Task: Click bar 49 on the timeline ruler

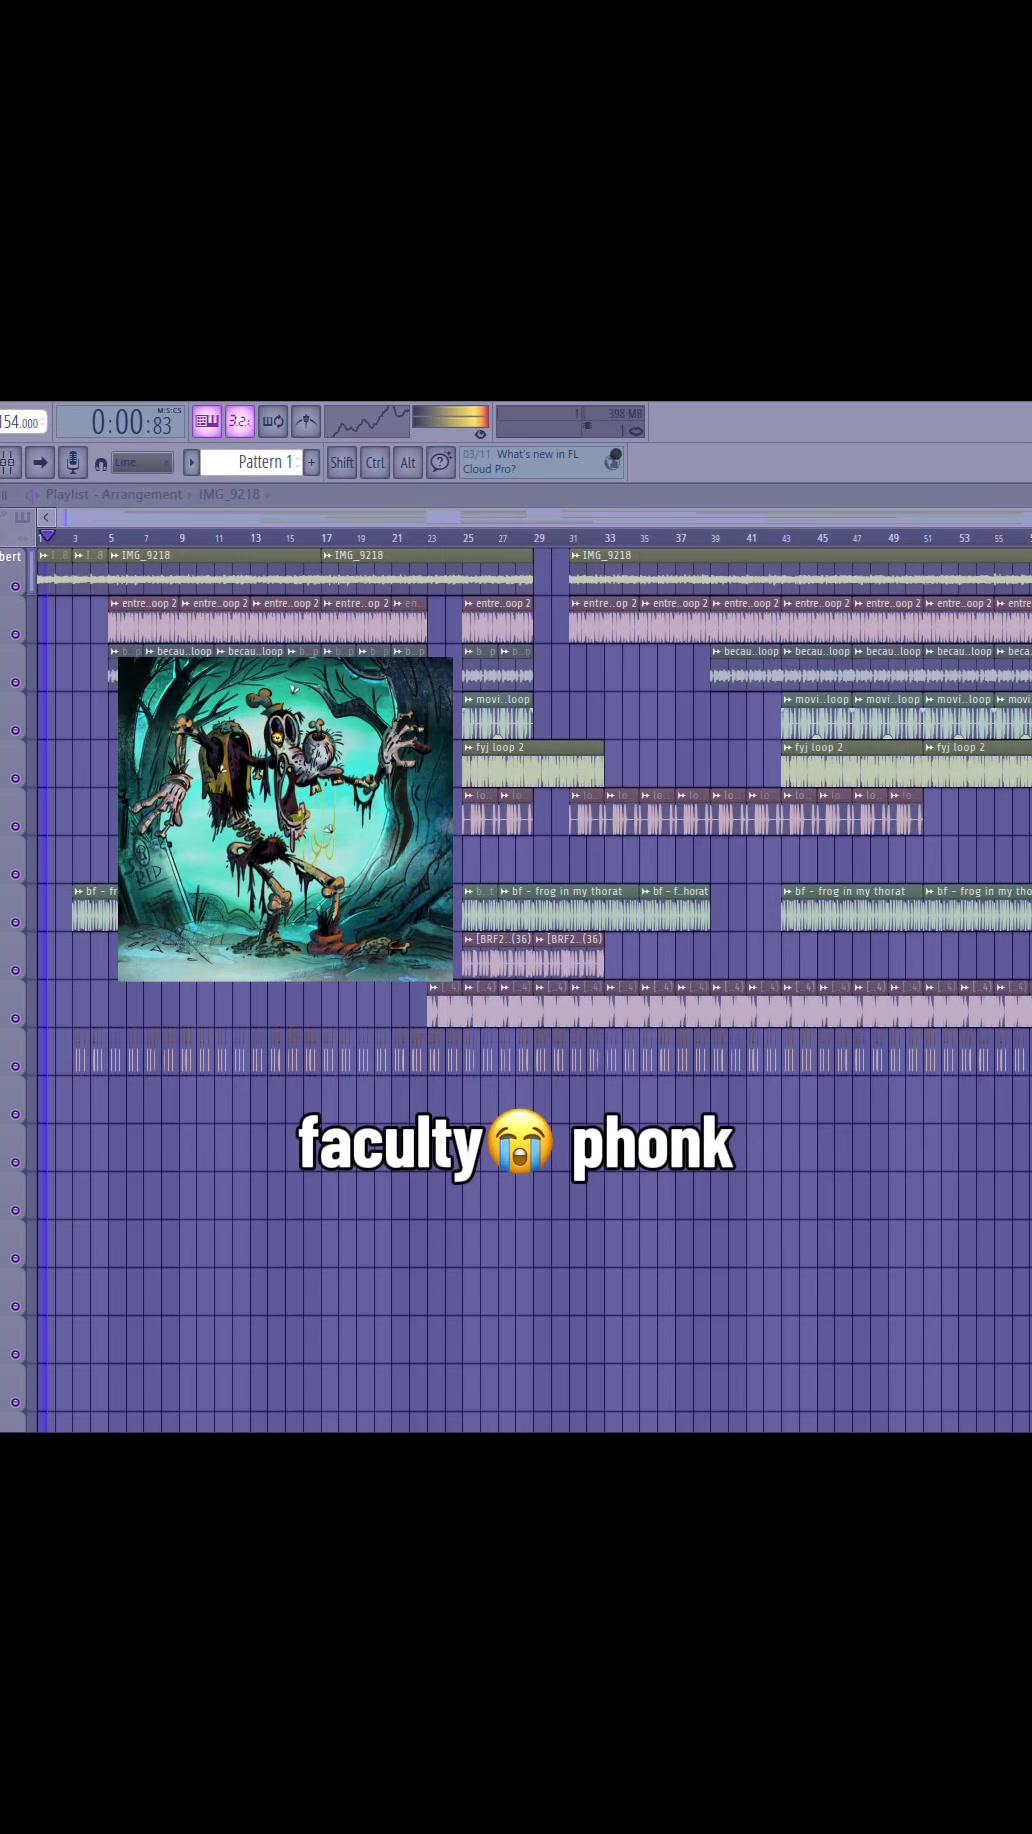Action: (x=894, y=538)
